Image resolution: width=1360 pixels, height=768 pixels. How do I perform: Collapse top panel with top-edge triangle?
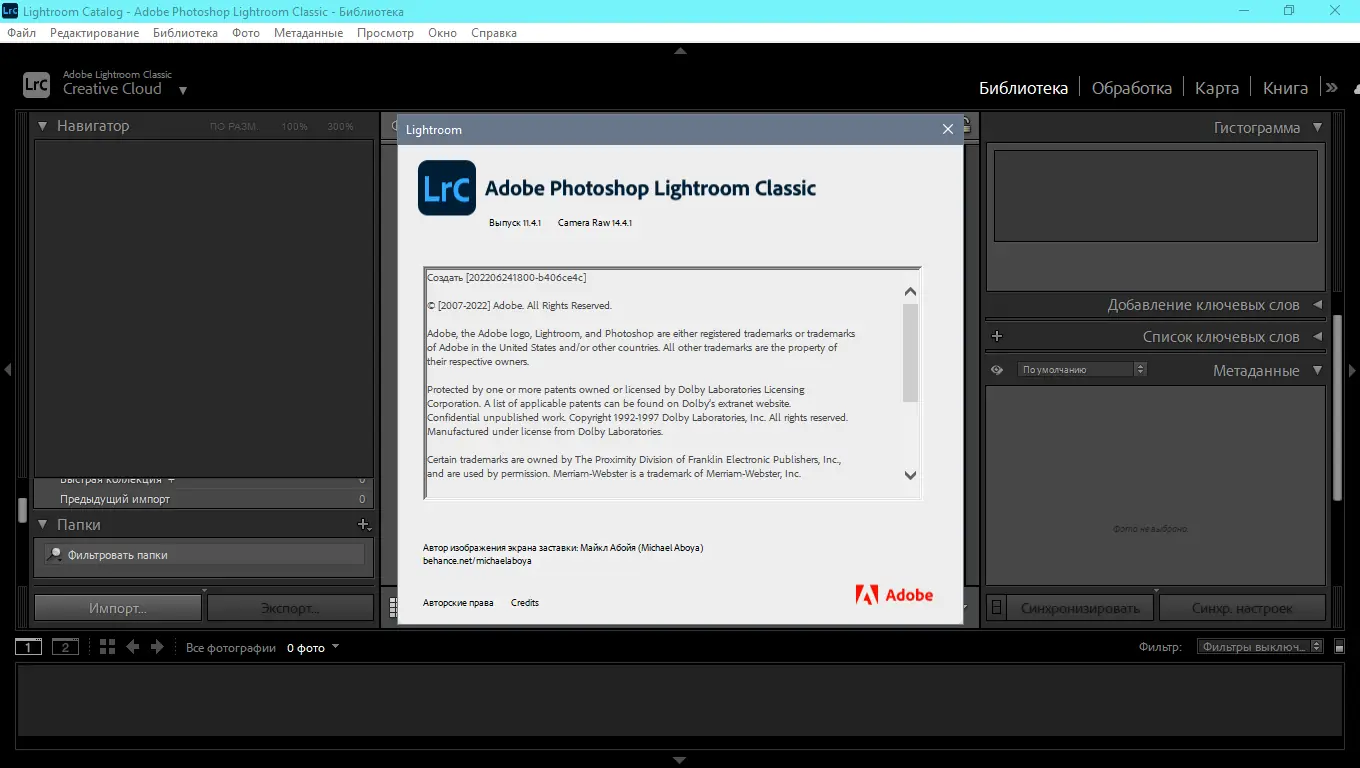tap(680, 51)
